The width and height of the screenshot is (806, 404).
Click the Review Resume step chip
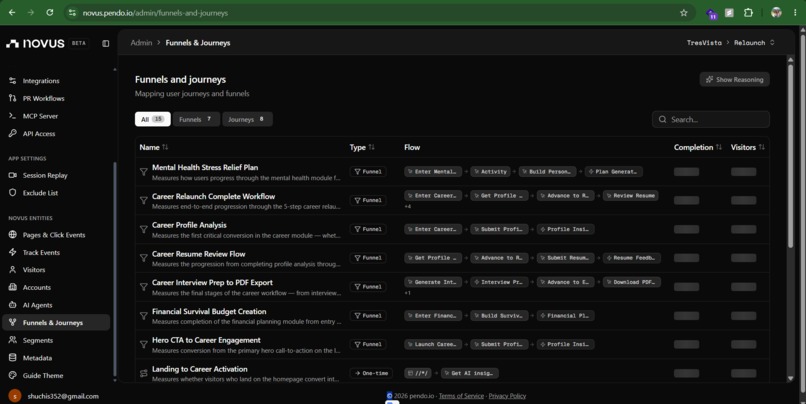click(x=630, y=196)
